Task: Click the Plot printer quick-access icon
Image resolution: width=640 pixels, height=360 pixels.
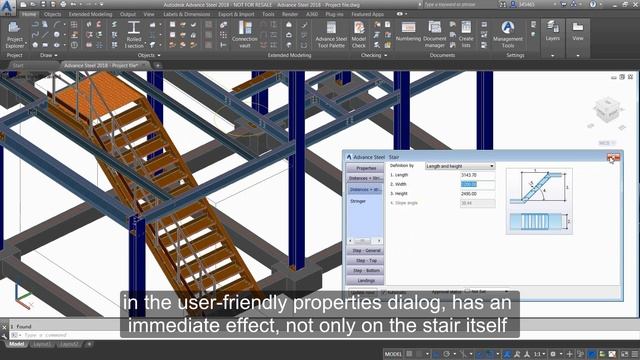Action: (63, 4)
